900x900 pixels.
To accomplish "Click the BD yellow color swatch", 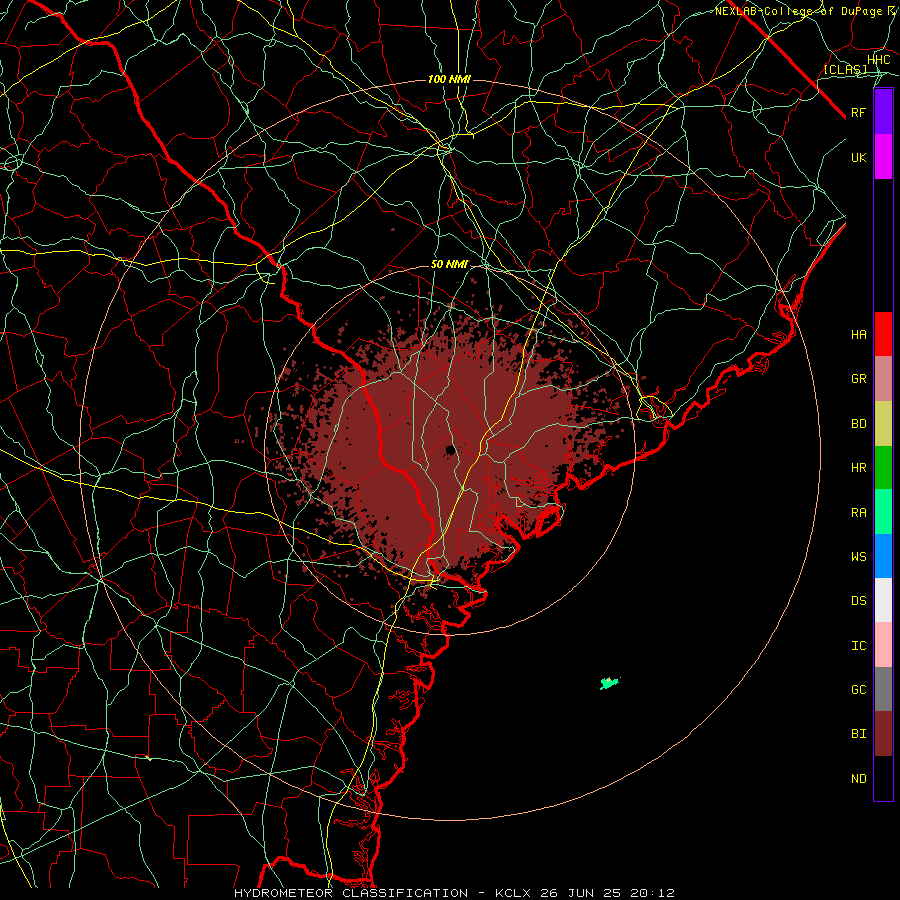I will (883, 423).
